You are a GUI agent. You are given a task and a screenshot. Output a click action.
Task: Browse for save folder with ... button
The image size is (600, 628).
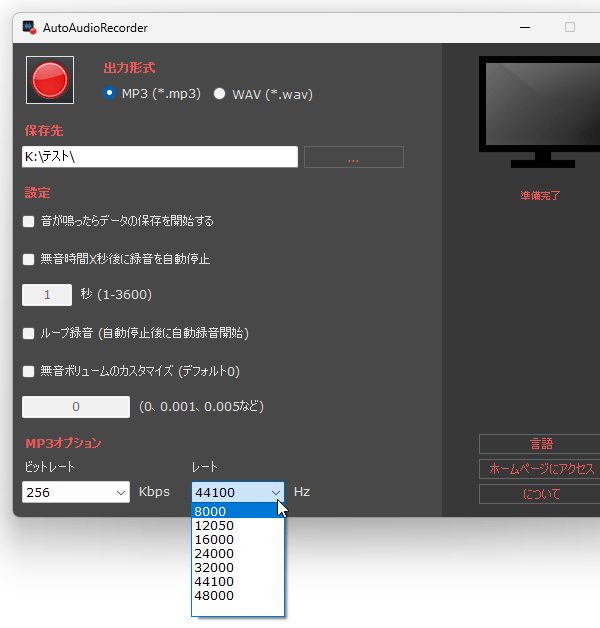354,157
